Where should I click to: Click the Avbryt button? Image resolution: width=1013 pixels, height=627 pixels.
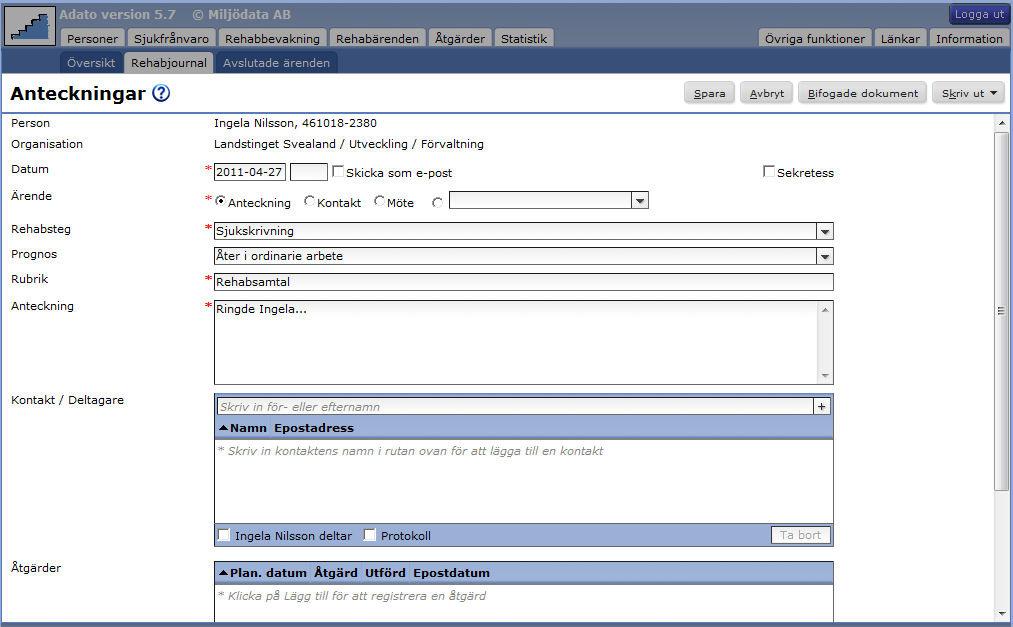(766, 94)
